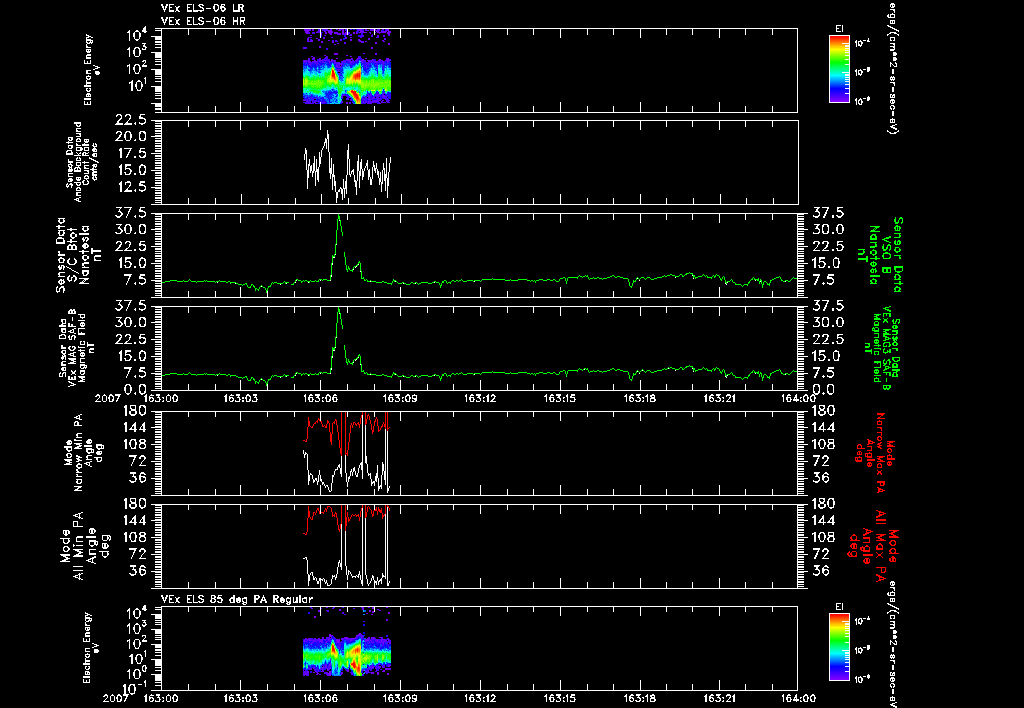Image resolution: width=1024 pixels, height=708 pixels.
Task: Click "164:00" on the axis beneath the MAG SAF-B panel
Action: pyautogui.click(x=798, y=398)
